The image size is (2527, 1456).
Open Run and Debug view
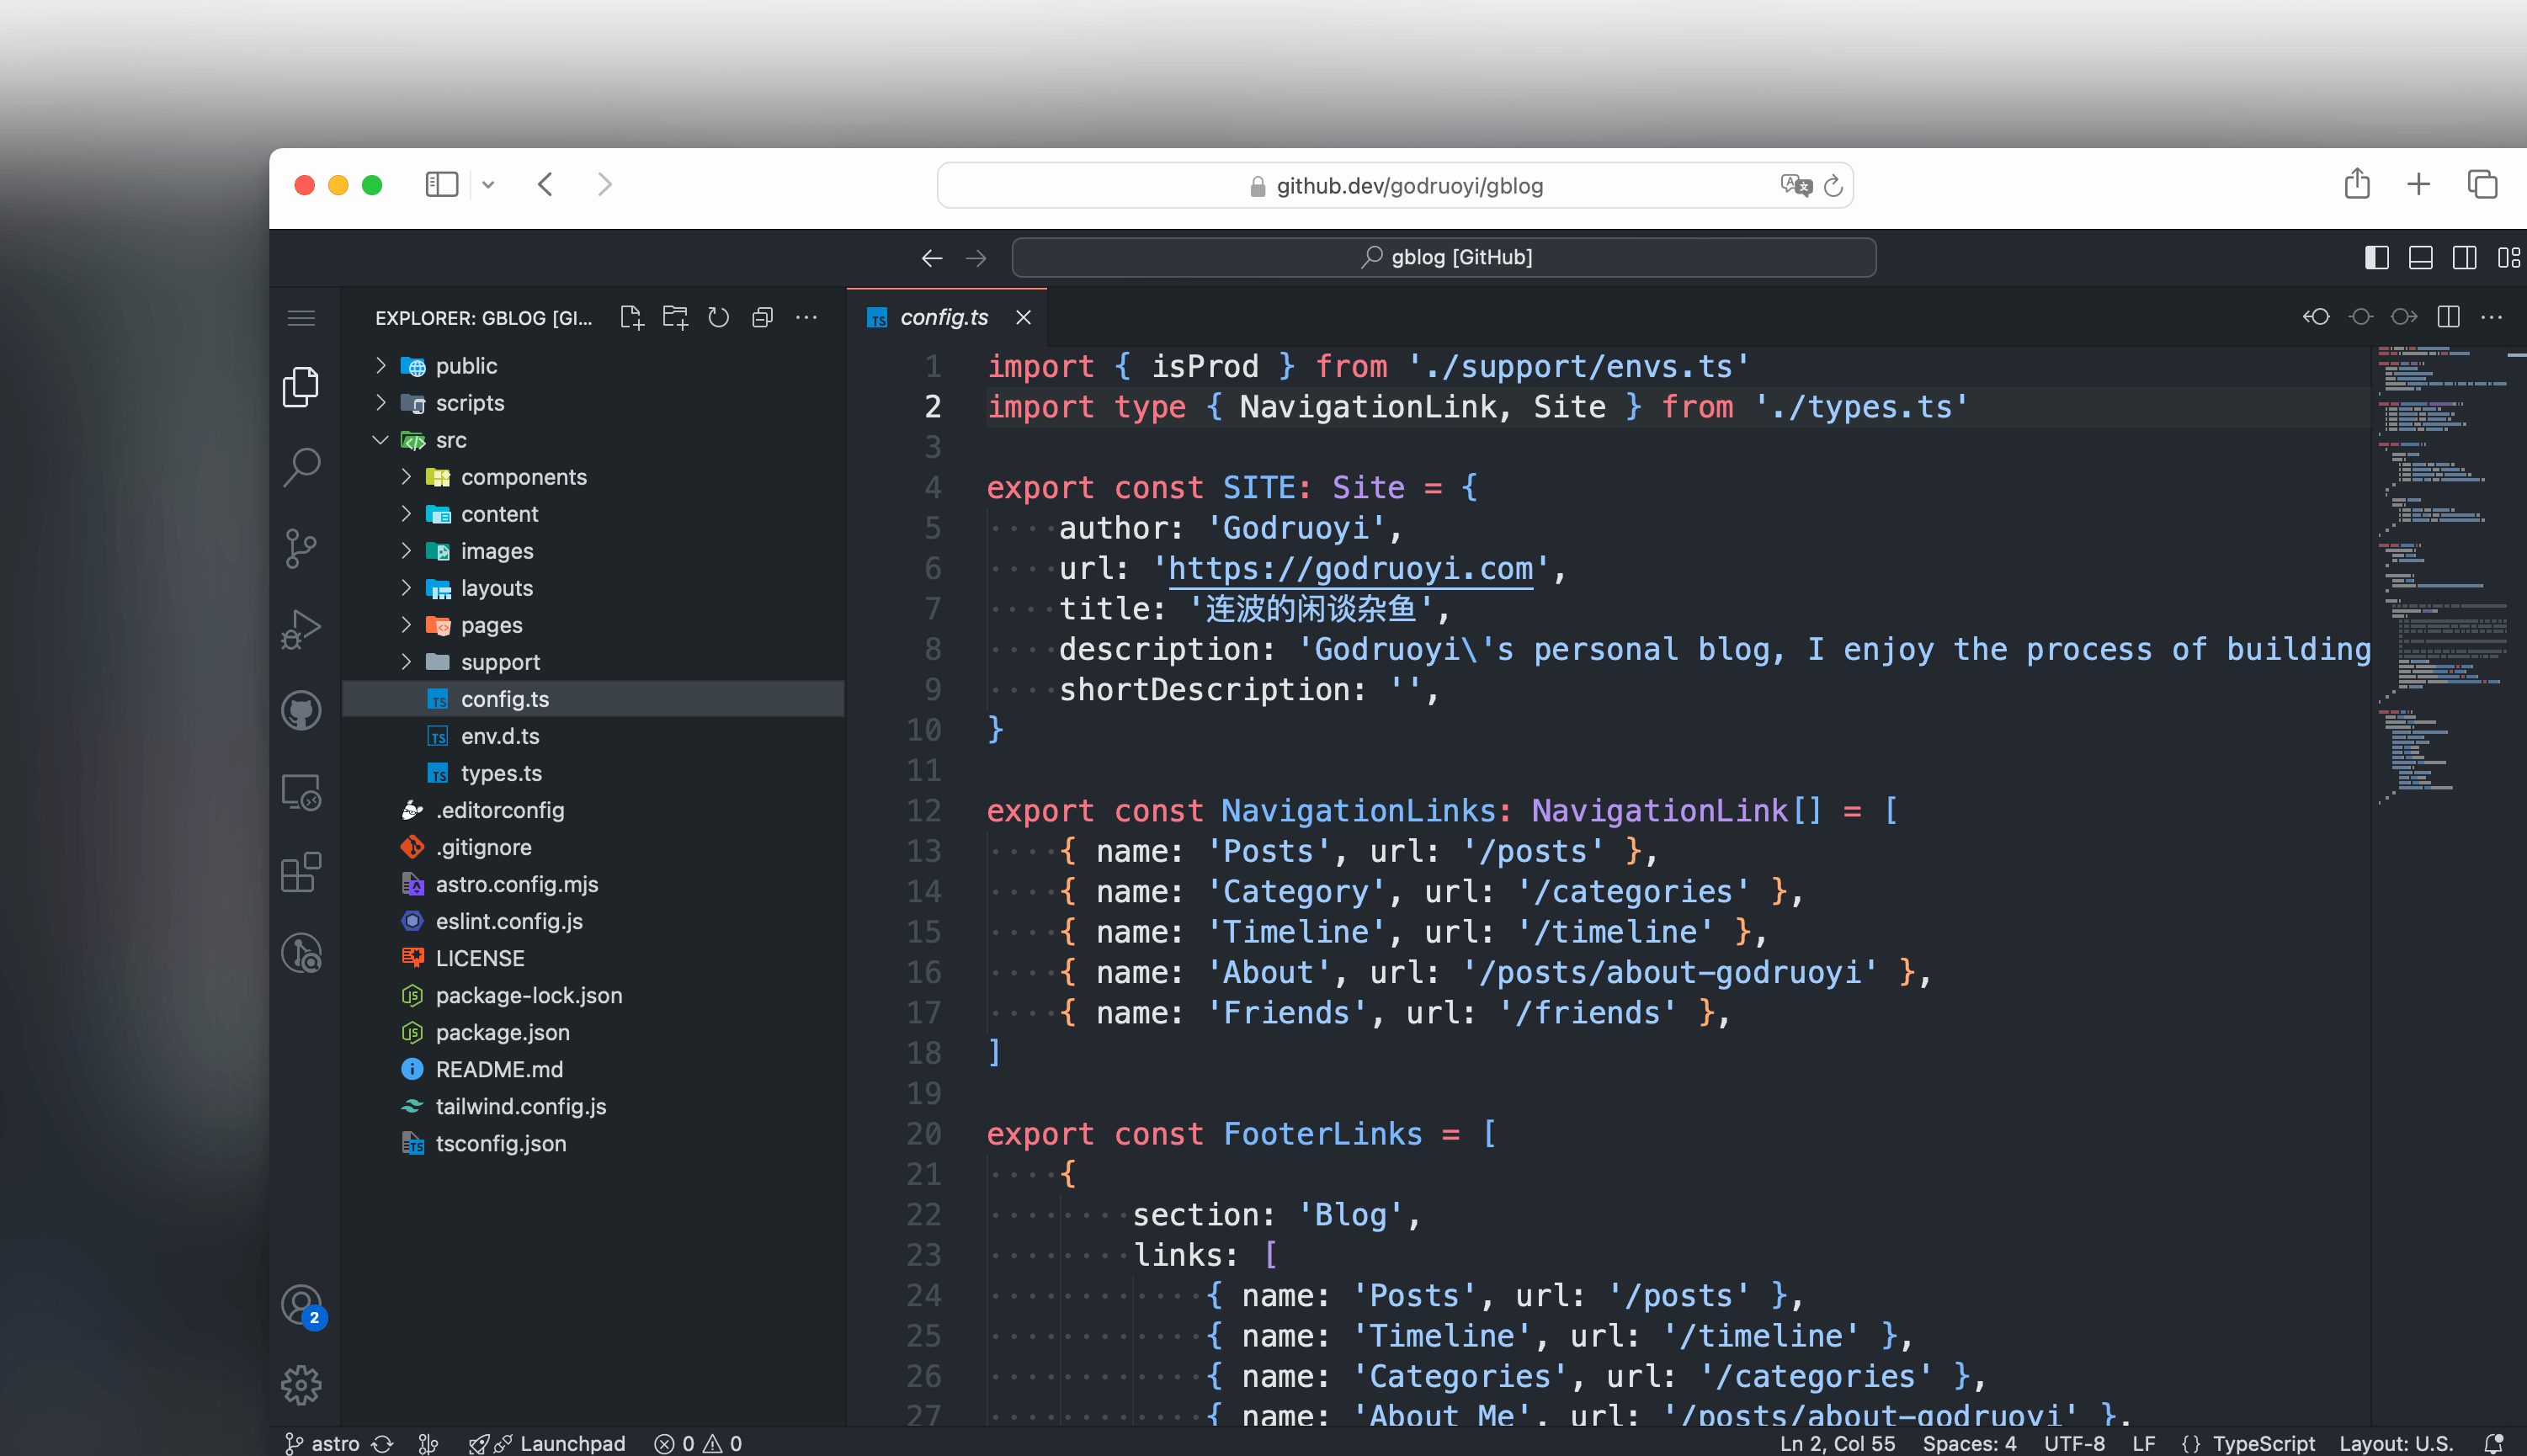pyautogui.click(x=301, y=629)
